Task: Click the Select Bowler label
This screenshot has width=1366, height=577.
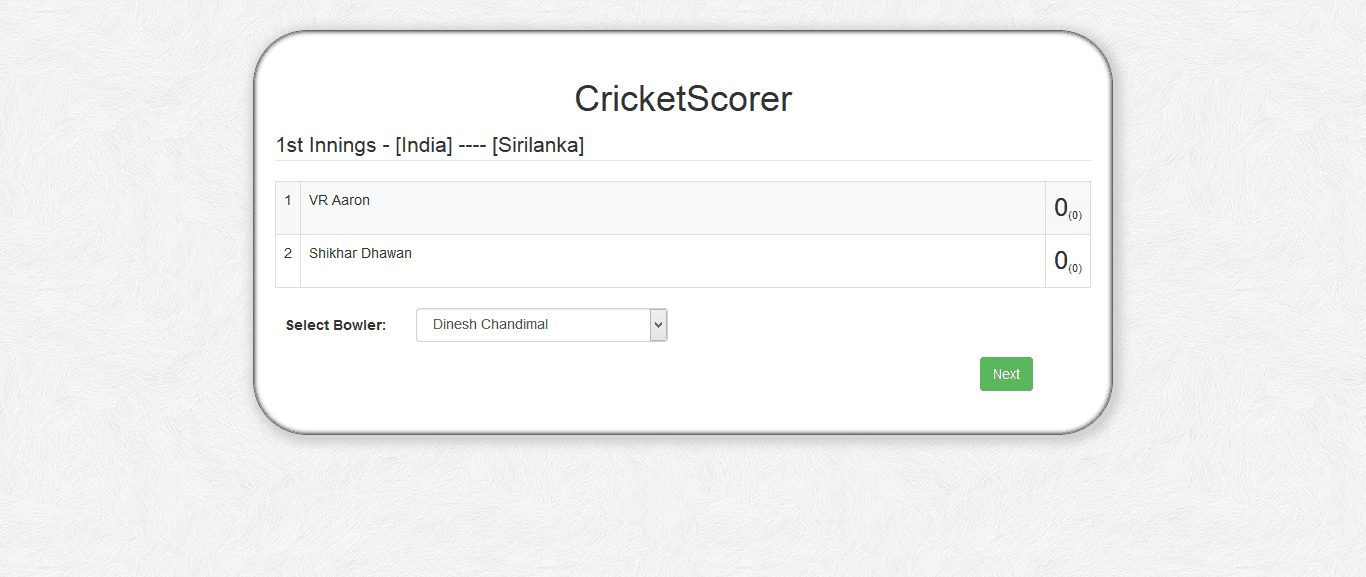Action: pyautogui.click(x=336, y=325)
